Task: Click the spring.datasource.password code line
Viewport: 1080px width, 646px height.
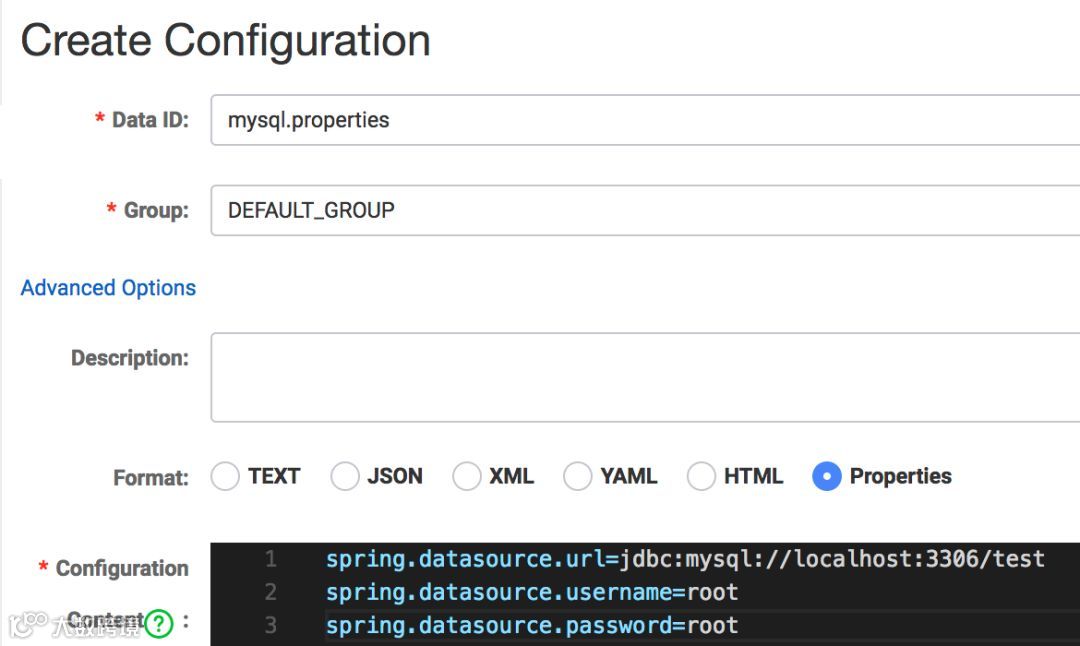Action: [x=532, y=626]
